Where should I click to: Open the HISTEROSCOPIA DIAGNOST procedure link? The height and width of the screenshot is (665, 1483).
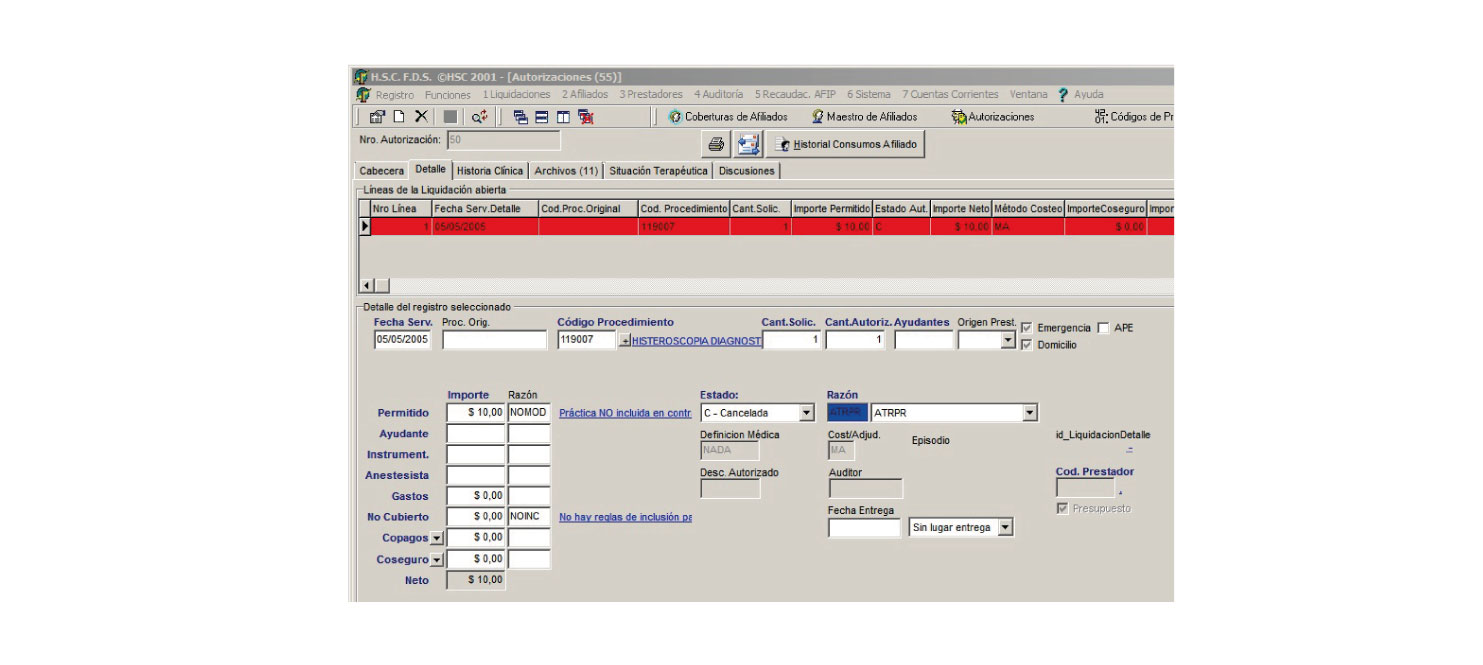pyautogui.click(x=697, y=341)
